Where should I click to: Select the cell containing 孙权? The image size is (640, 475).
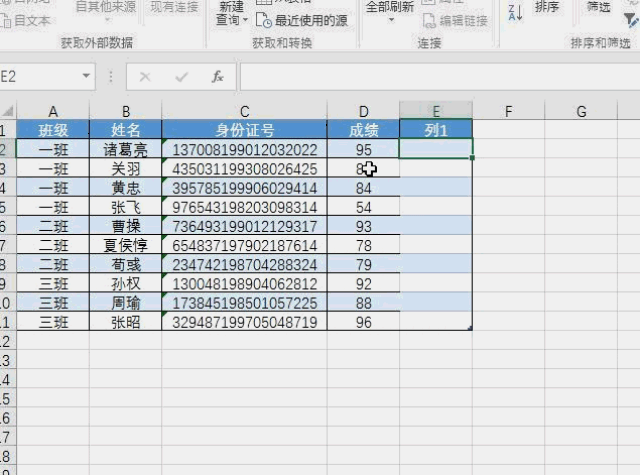pos(126,283)
